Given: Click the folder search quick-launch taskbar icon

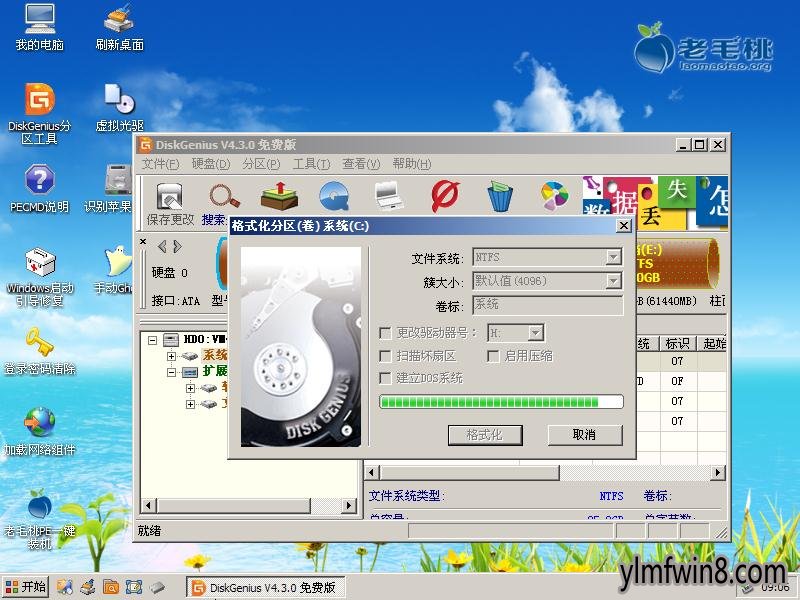Looking at the screenshot, I should point(111,587).
